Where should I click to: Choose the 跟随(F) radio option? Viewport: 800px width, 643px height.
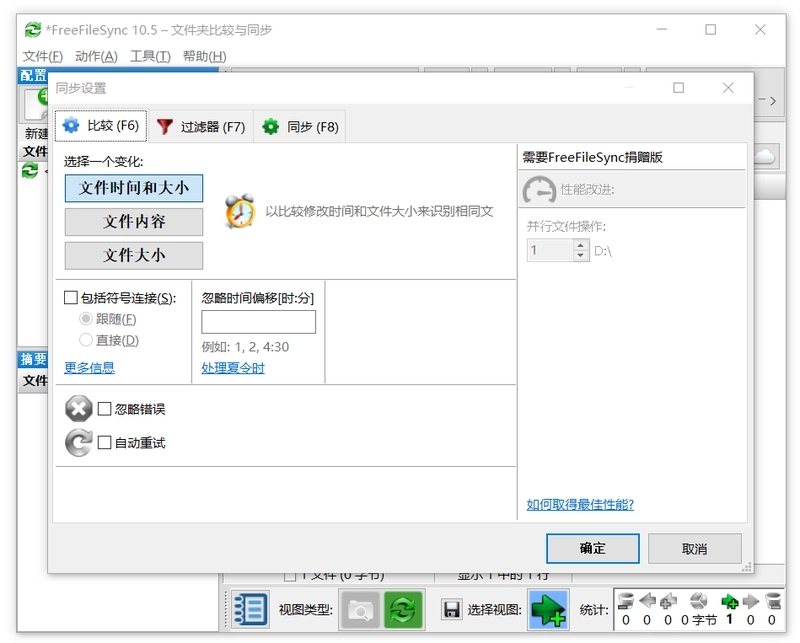[86, 319]
